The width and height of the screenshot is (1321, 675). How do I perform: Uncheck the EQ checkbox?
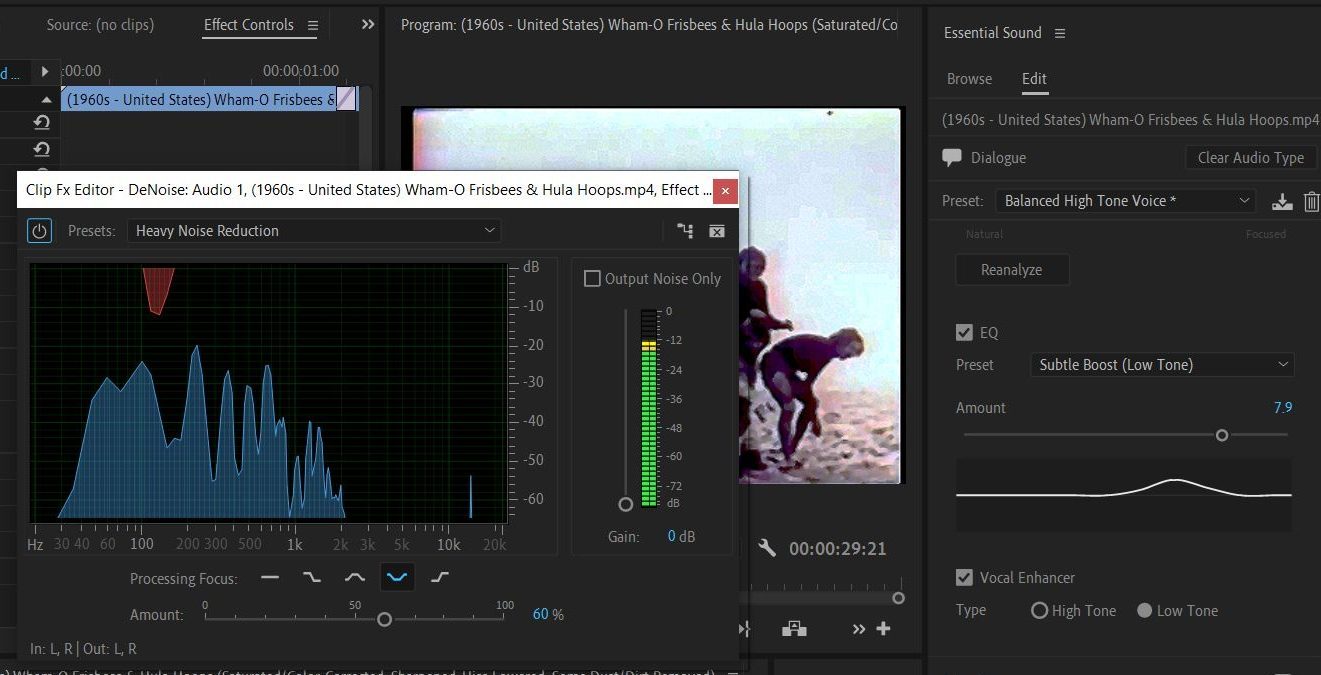tap(964, 333)
